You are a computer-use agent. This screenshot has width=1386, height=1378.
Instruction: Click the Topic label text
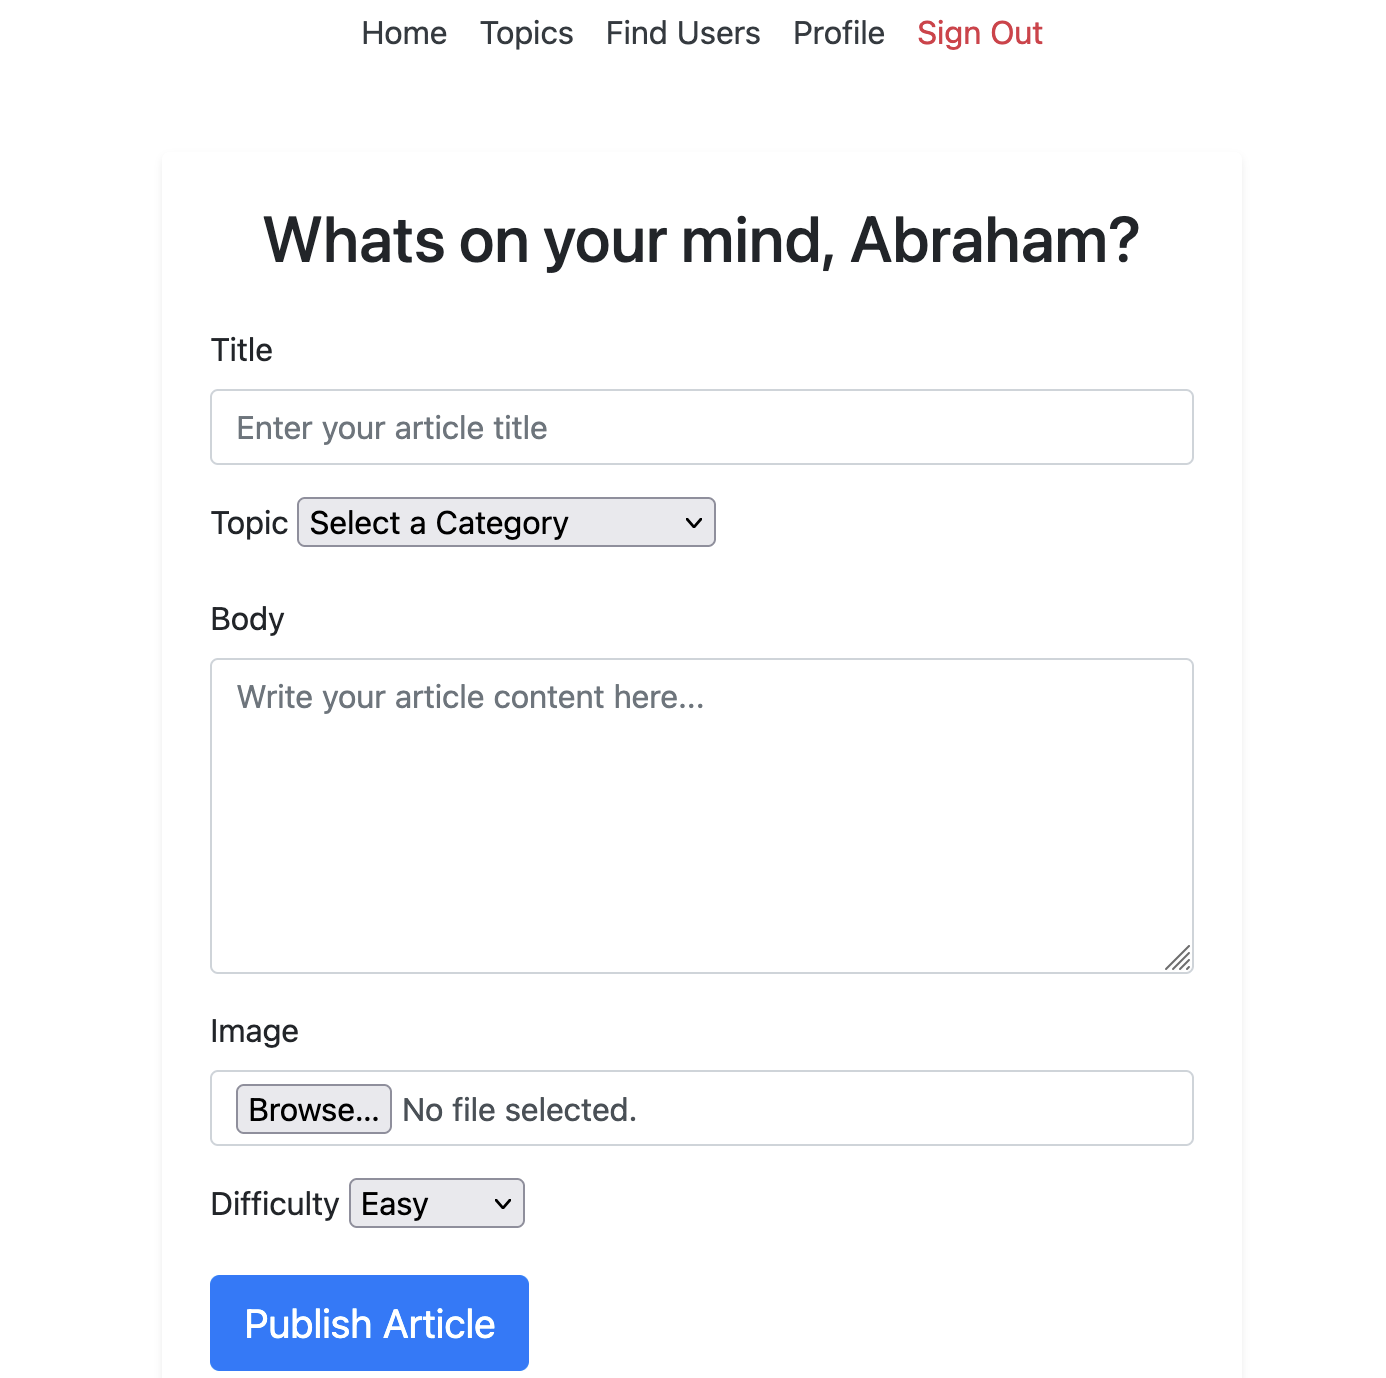coord(249,523)
